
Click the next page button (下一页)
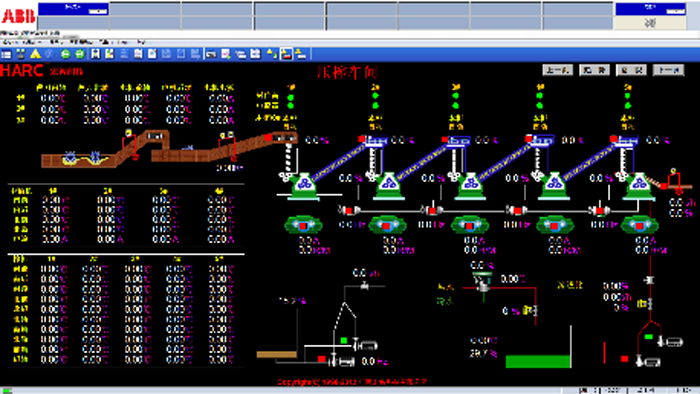pos(668,70)
